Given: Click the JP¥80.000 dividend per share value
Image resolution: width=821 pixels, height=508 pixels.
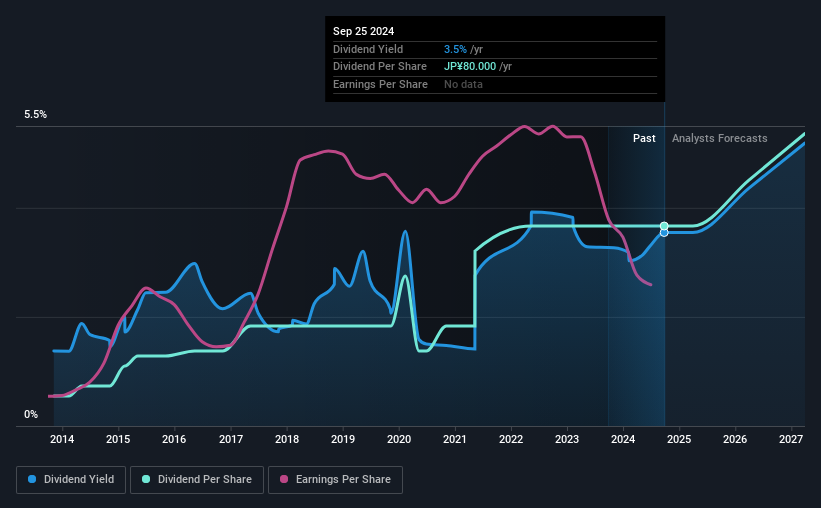Looking at the screenshot, I should click(x=470, y=67).
